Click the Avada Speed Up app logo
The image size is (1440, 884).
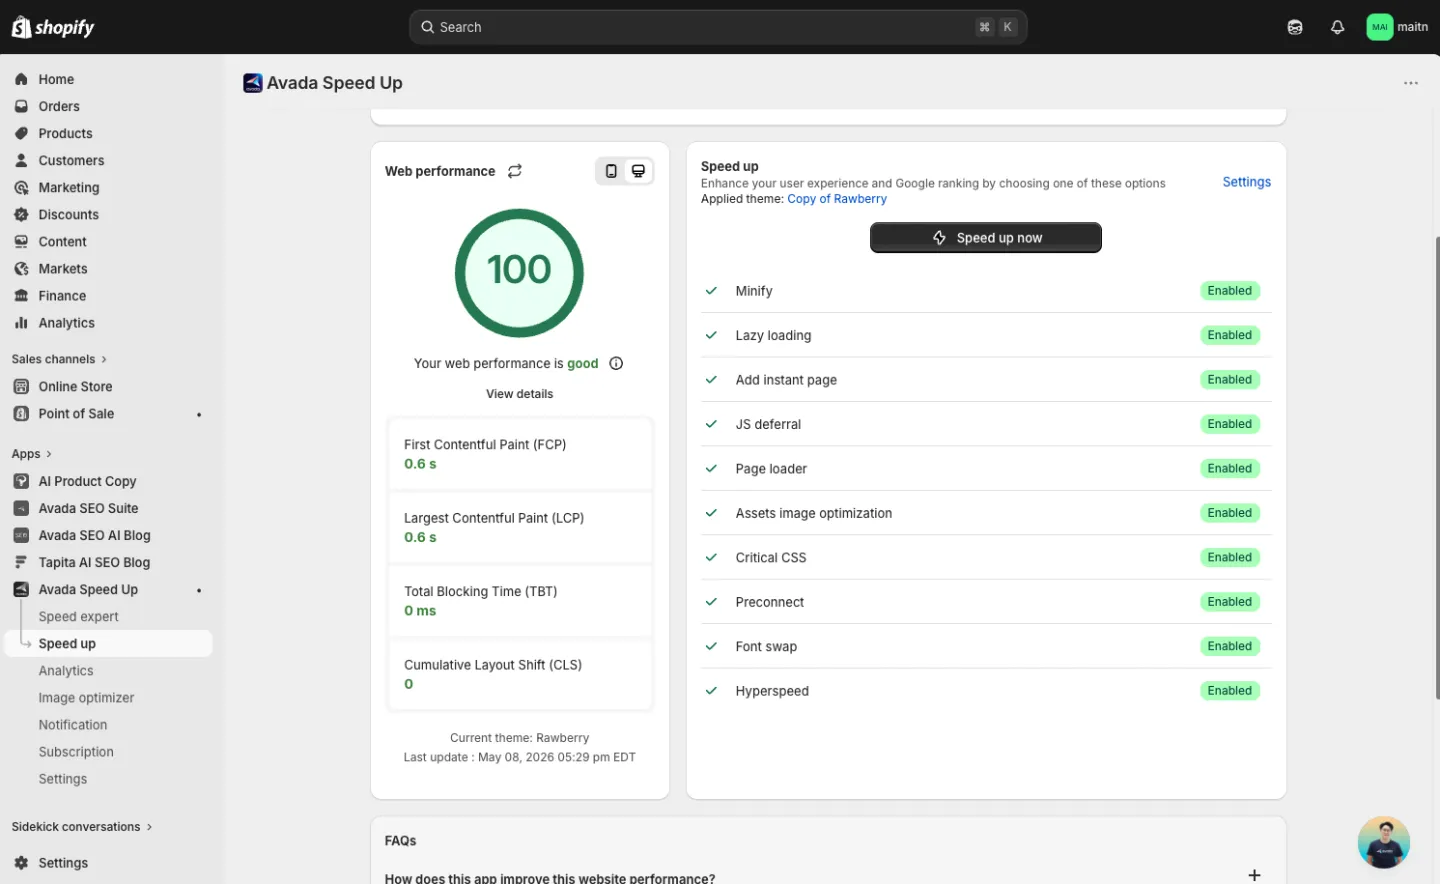pos(253,83)
